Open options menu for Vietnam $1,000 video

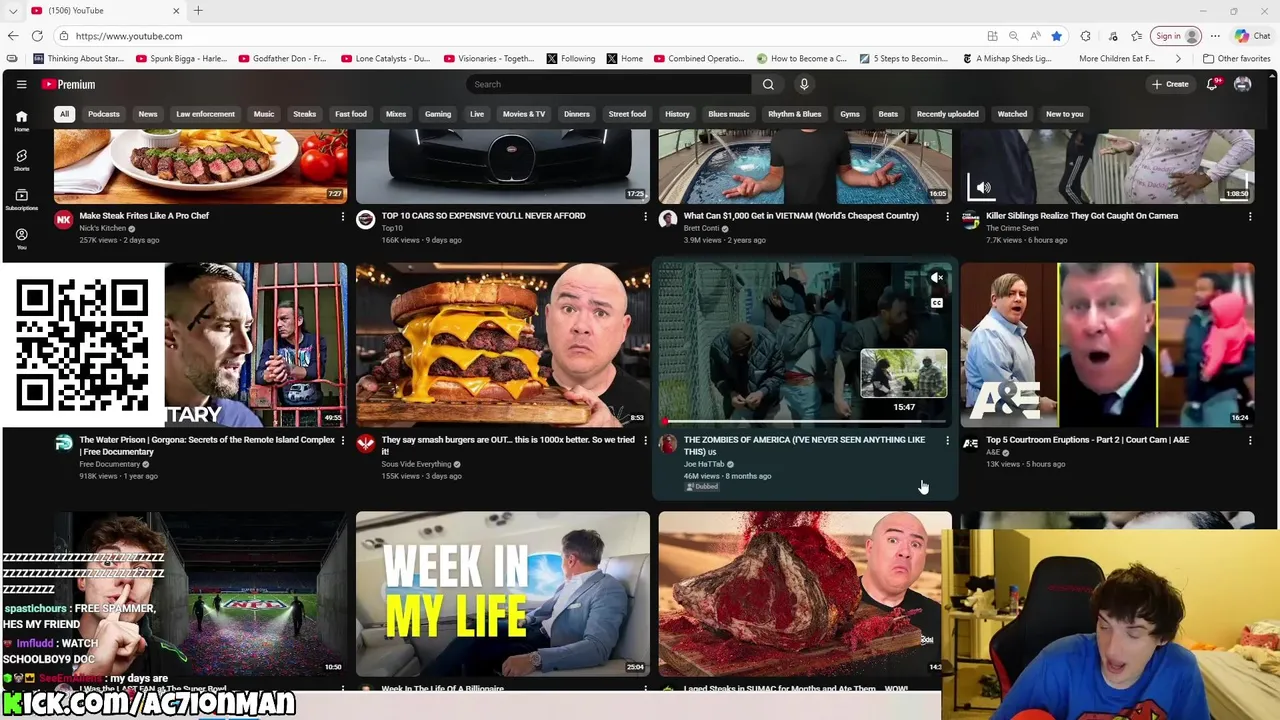coord(947,216)
